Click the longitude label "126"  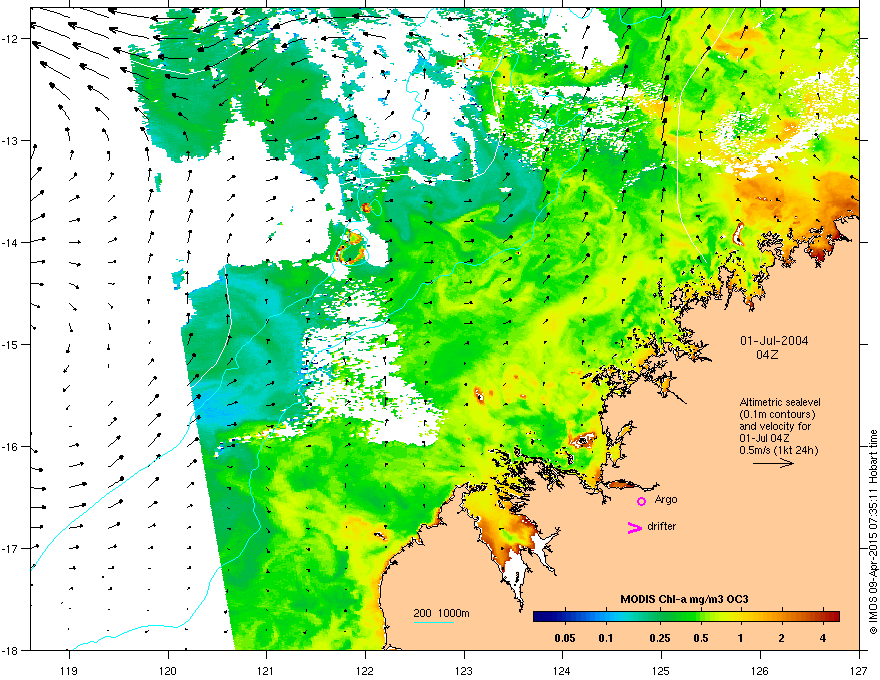tap(760, 670)
